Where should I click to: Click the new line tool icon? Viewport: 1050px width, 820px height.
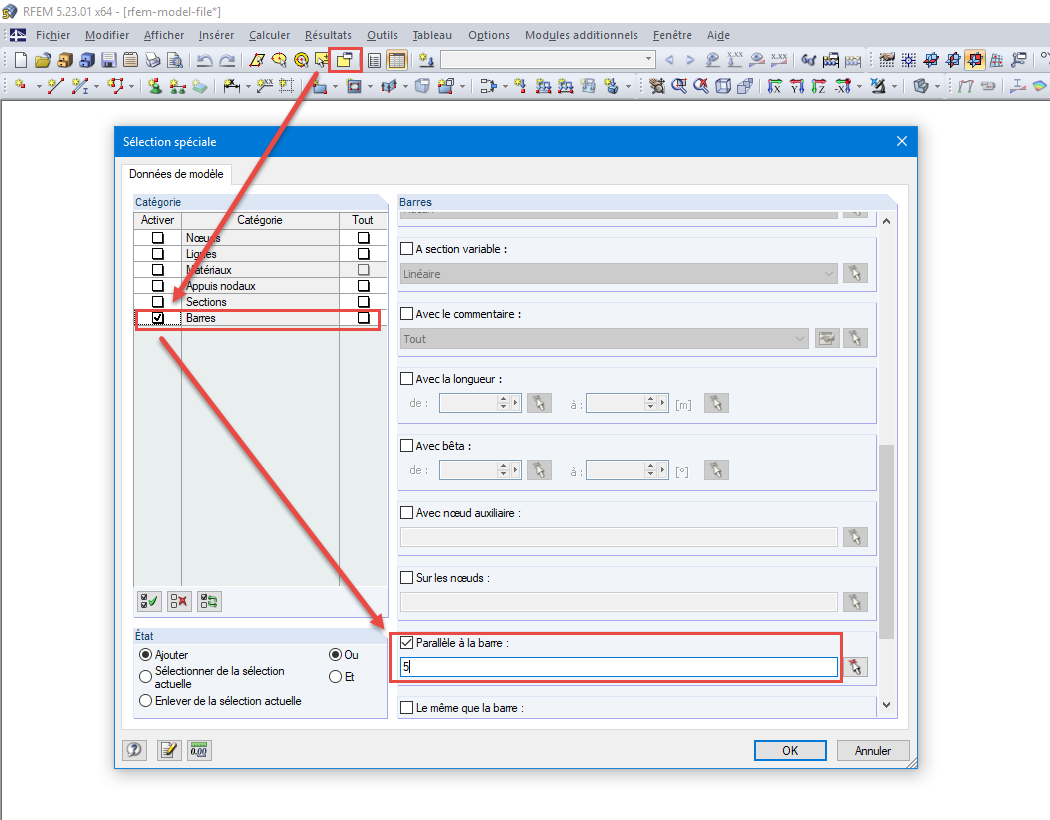[x=56, y=86]
